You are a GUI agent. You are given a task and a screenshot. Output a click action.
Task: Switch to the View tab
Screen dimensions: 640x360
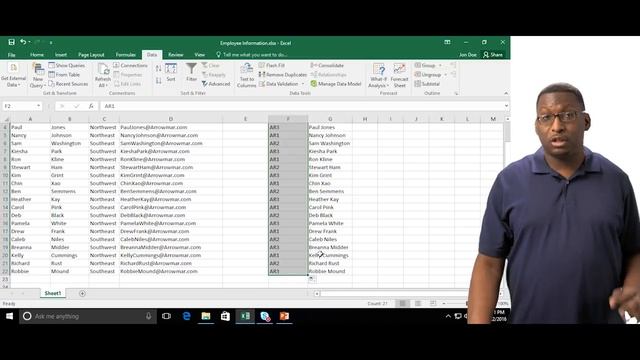200,55
